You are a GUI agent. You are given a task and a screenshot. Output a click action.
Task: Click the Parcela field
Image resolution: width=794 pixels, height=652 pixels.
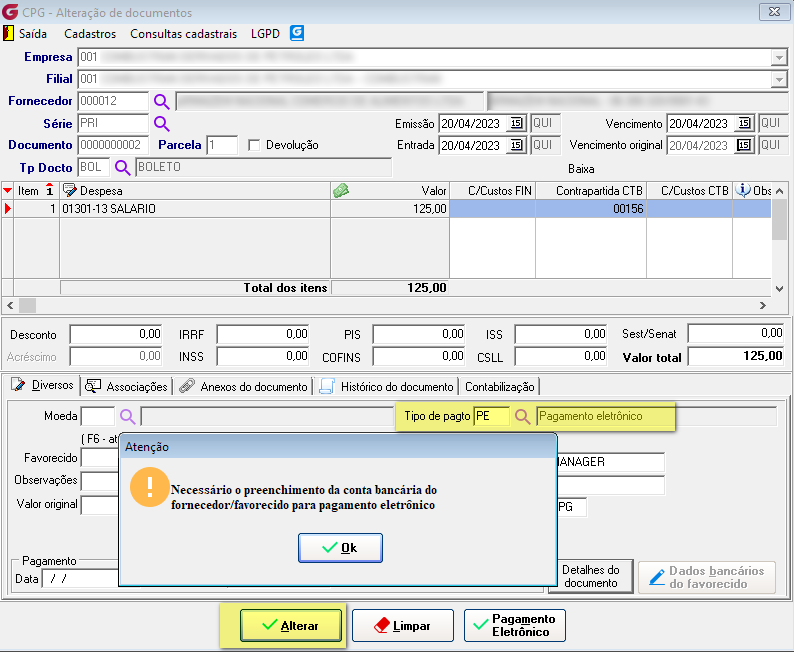click(222, 145)
